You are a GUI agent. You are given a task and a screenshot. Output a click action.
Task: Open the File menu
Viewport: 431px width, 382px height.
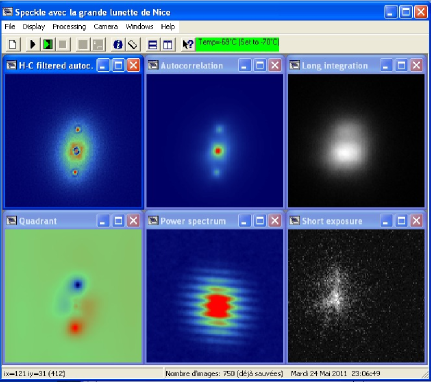point(10,27)
